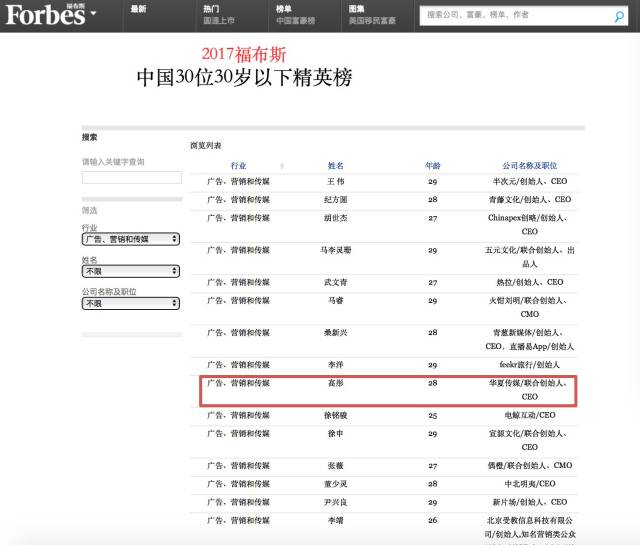
Task: Open the arrow menu beside Forbes logo
Action: (x=93, y=15)
